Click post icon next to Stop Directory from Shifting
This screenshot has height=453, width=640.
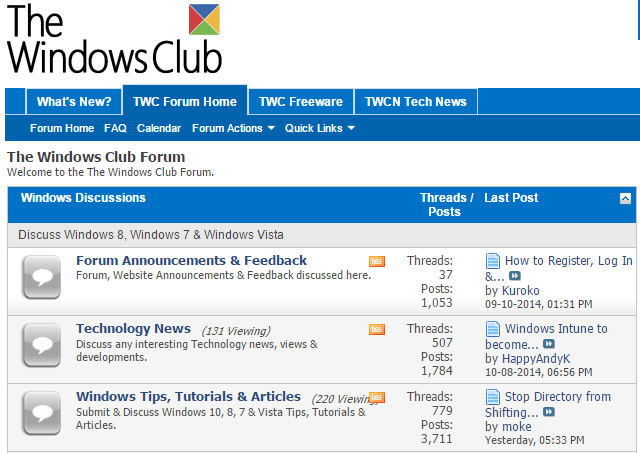(x=493, y=397)
